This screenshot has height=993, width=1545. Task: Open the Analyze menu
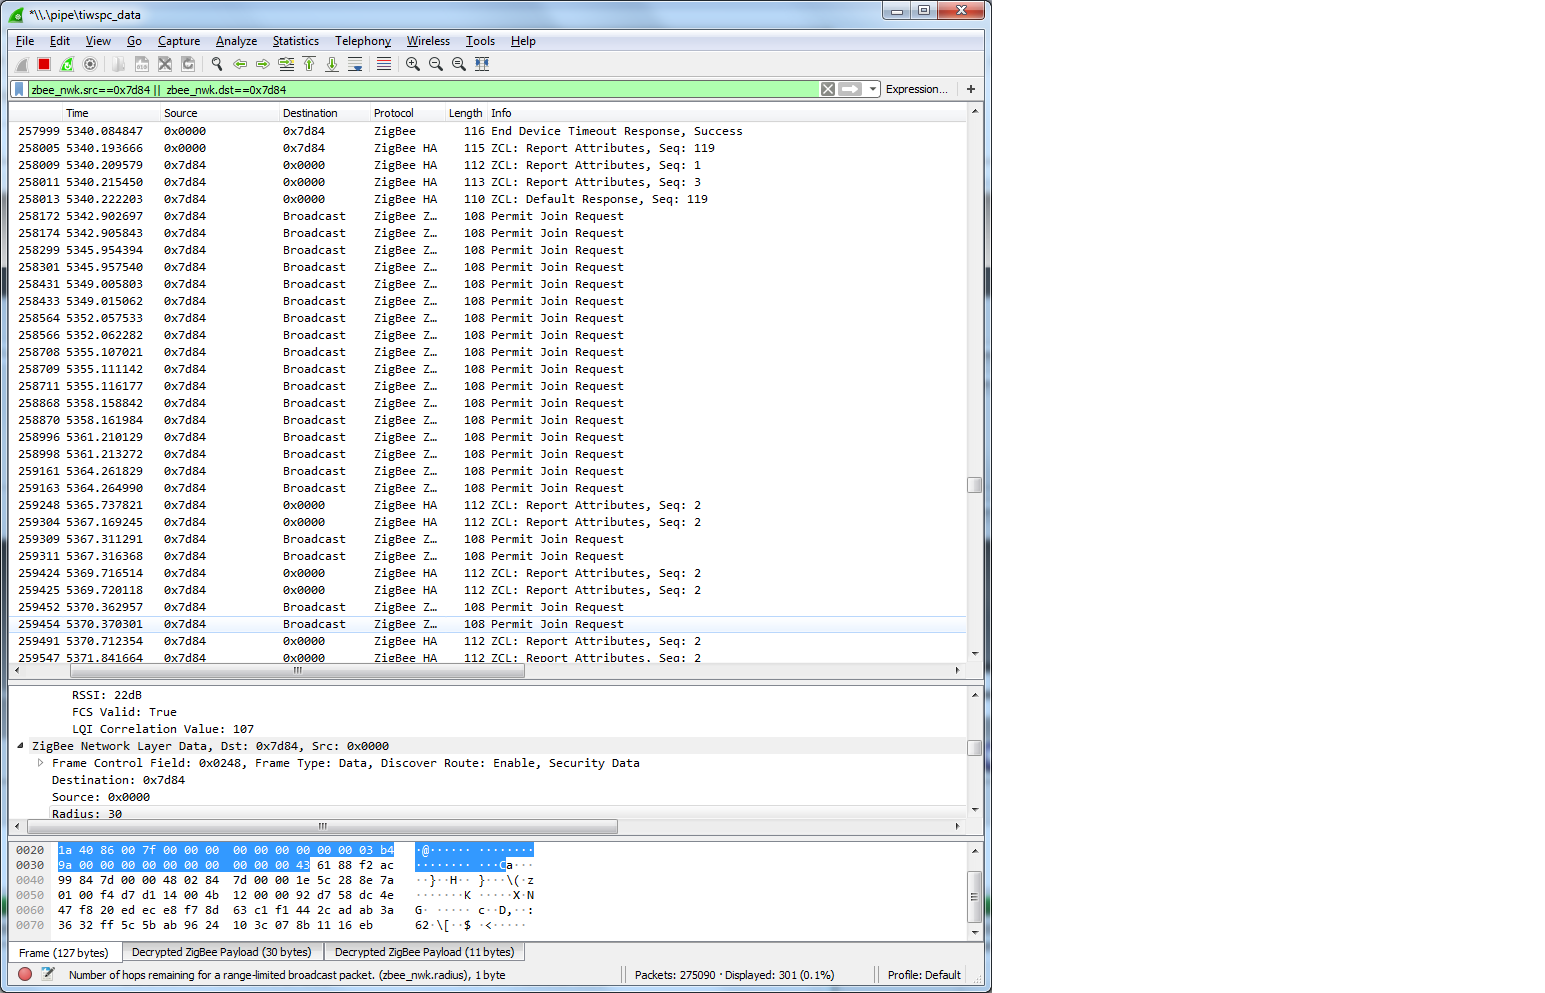(x=236, y=41)
